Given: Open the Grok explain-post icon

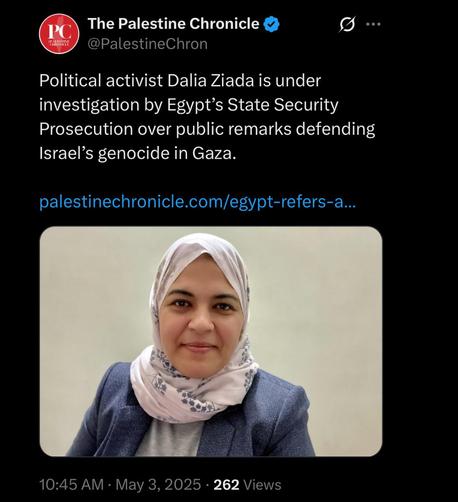Looking at the screenshot, I should [347, 24].
